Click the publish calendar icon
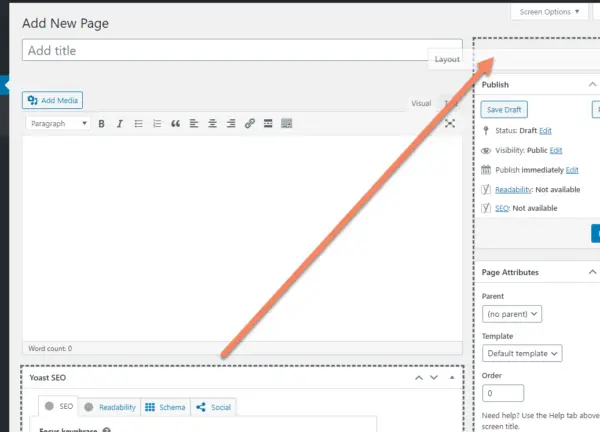Viewport: 600px width, 432px height. pos(486,170)
